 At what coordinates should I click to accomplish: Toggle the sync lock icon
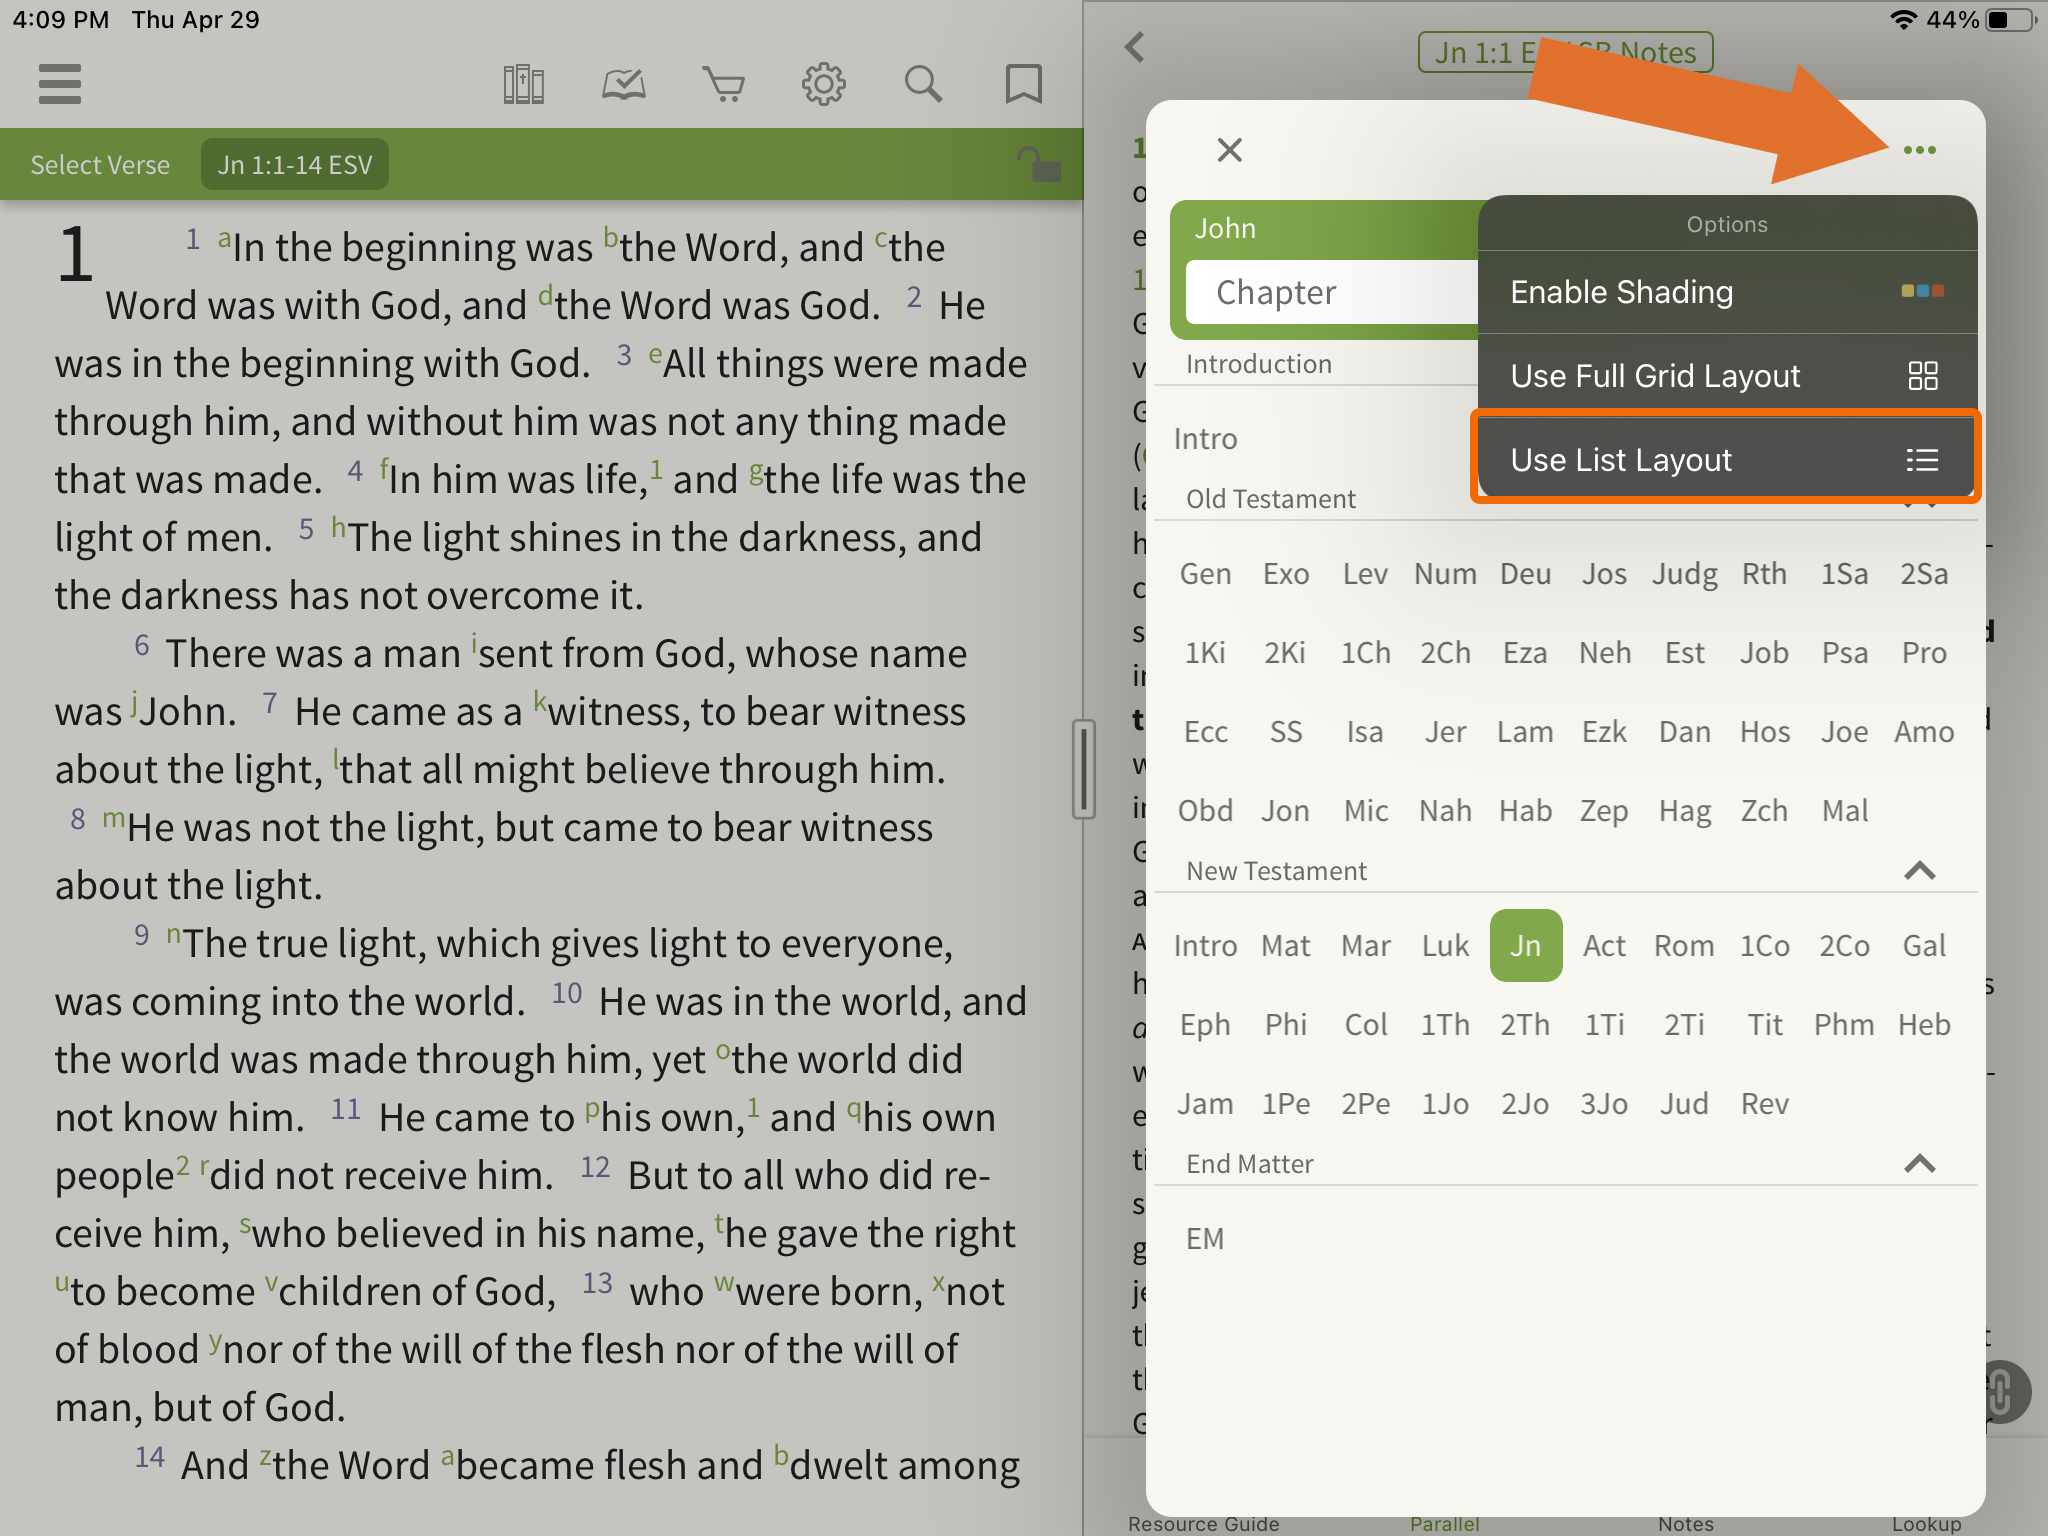(x=1038, y=164)
